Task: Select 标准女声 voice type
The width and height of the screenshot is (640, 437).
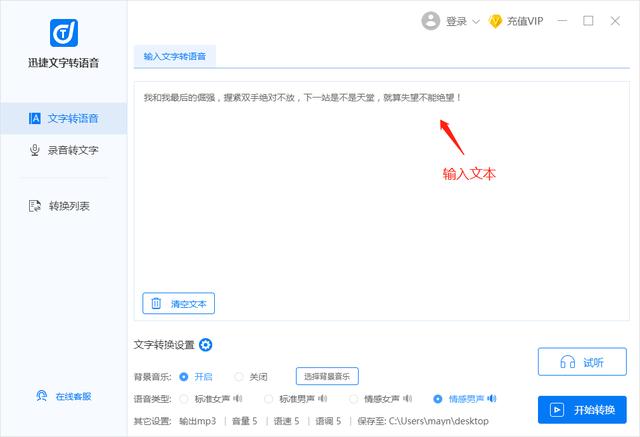Action: click(x=207, y=399)
